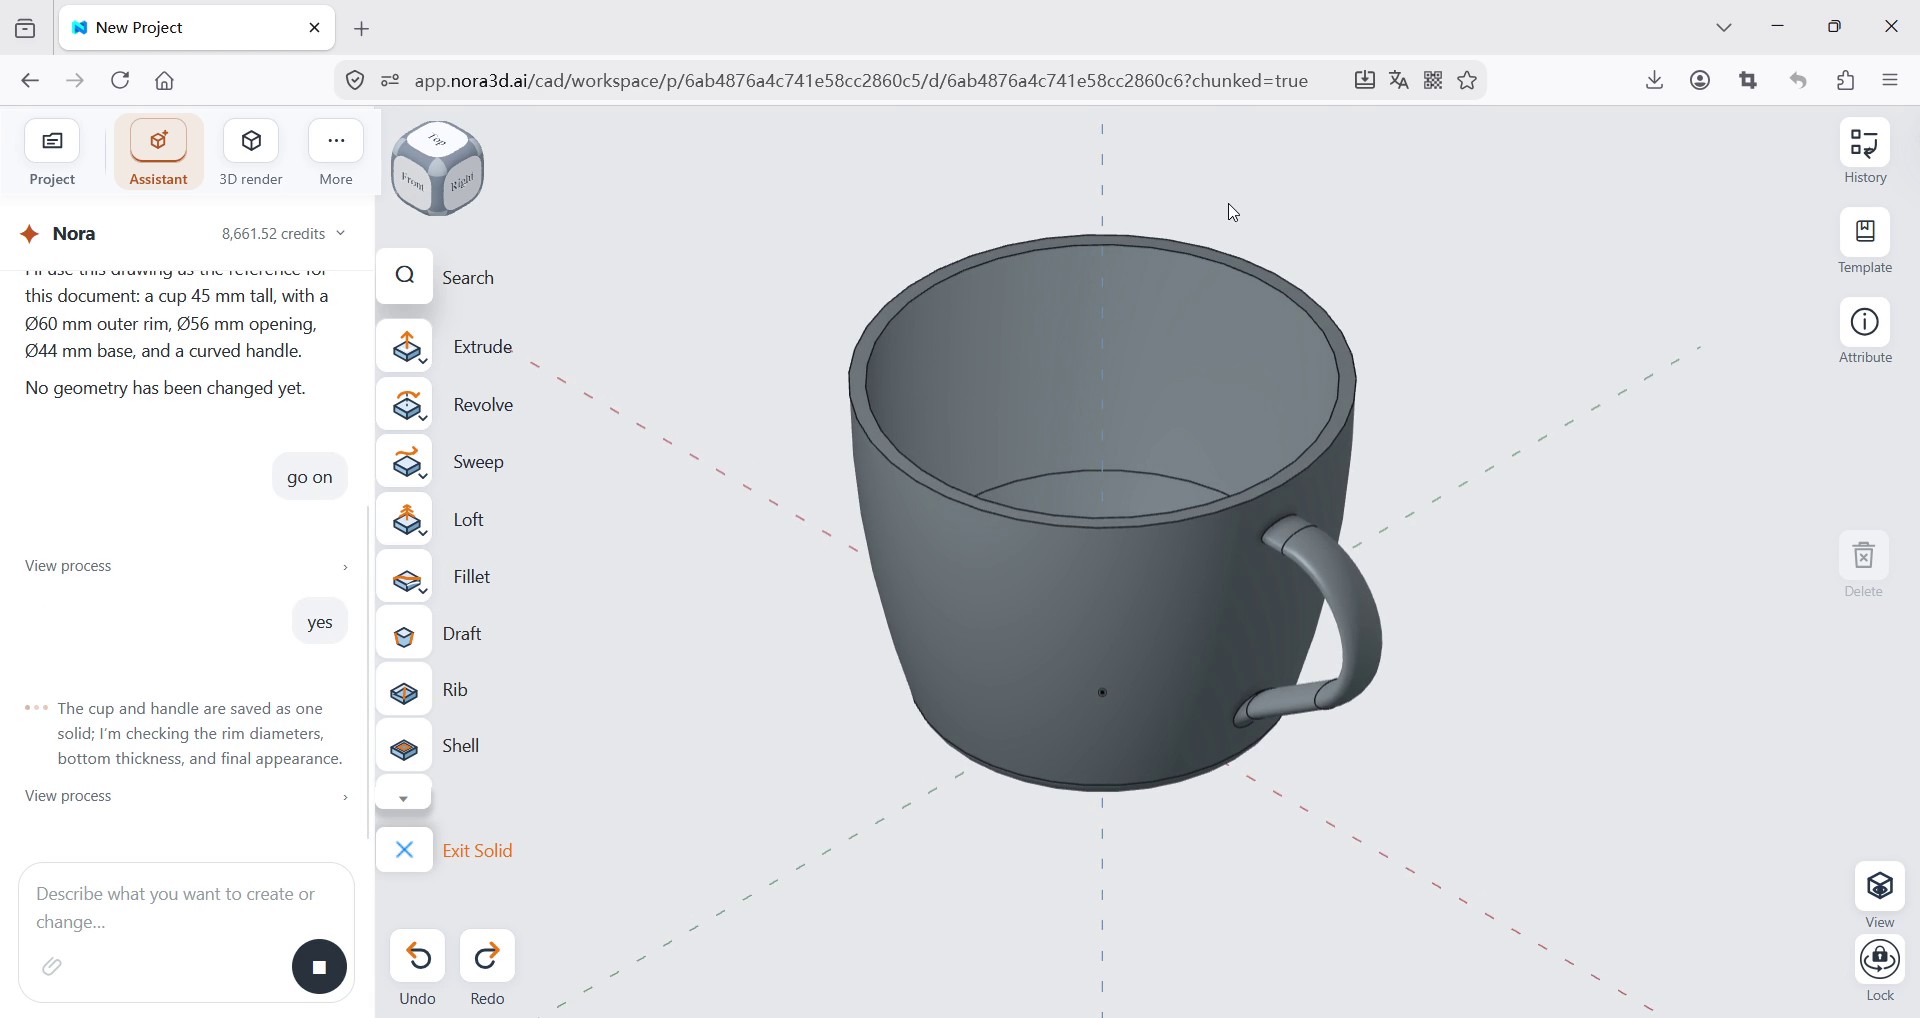Click the screenshot crop icon

[1749, 81]
